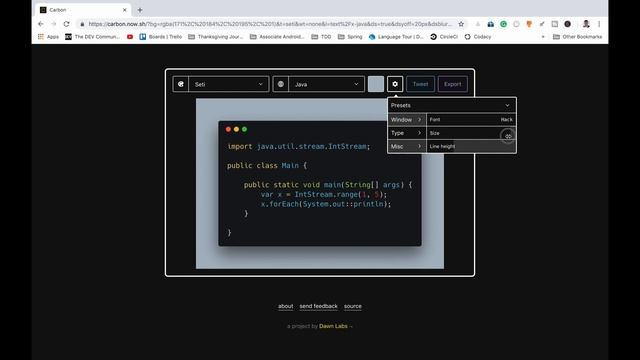
Task: Open The DEV Community bookmark
Action: tap(93, 37)
